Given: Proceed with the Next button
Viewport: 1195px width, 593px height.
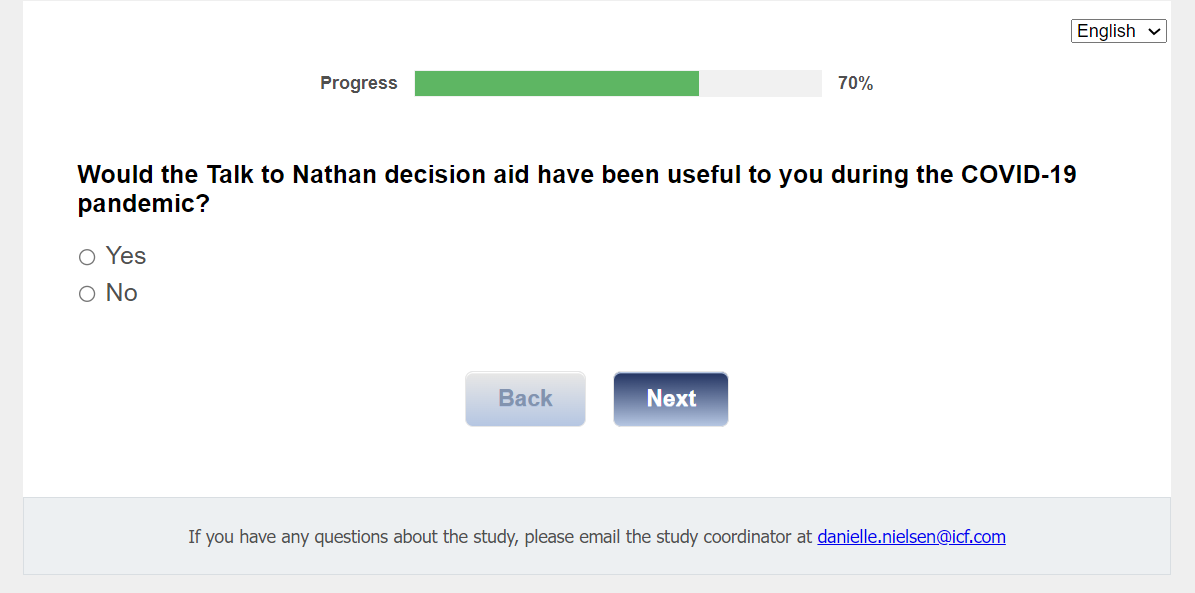Looking at the screenshot, I should 670,399.
